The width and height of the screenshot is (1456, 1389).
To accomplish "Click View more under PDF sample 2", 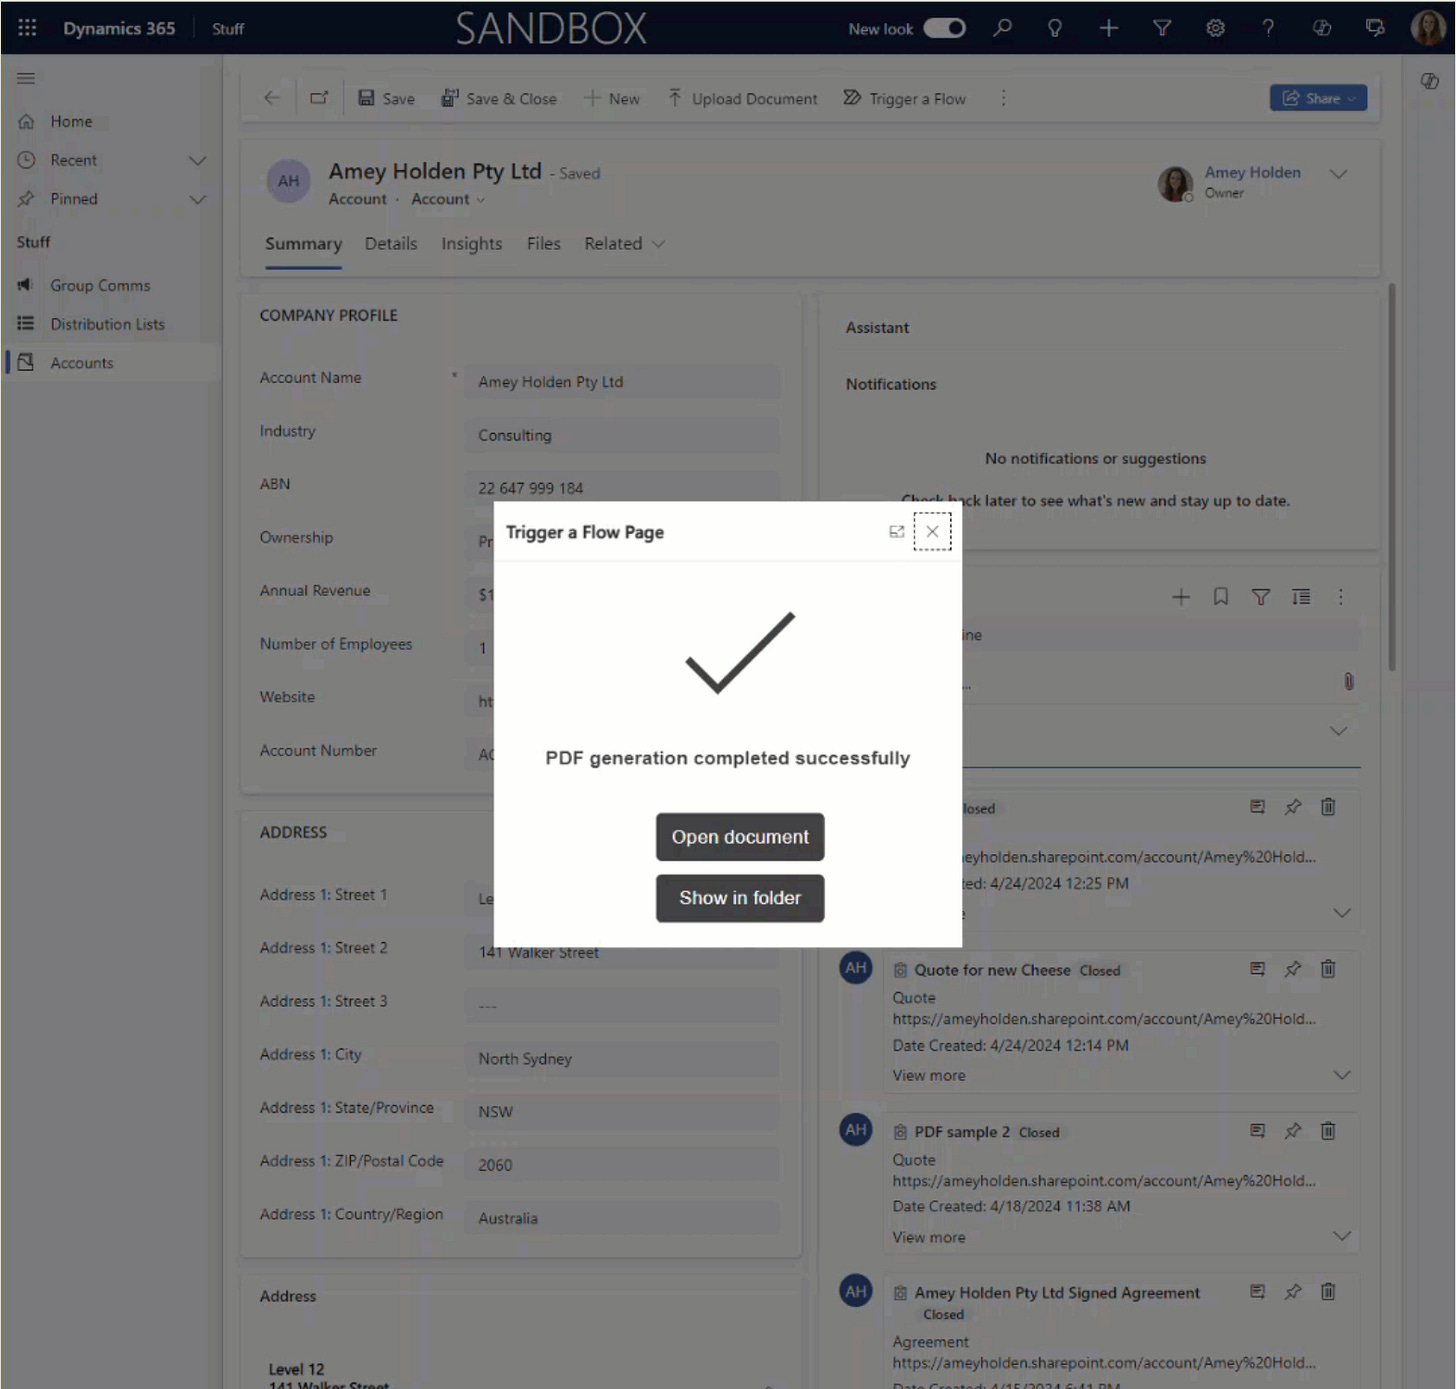I will tap(929, 1237).
